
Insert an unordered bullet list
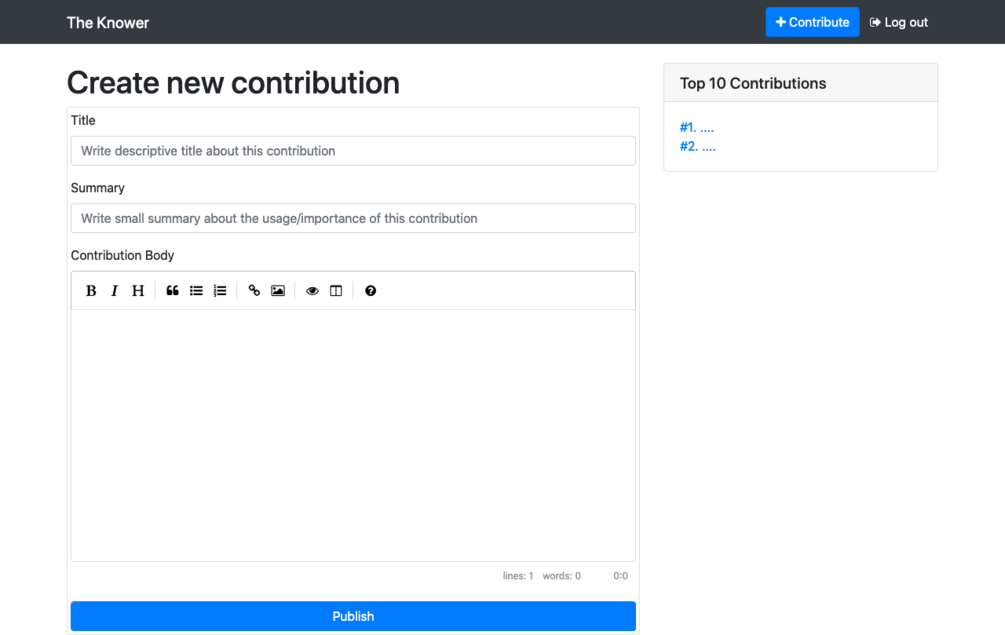pyautogui.click(x=196, y=291)
